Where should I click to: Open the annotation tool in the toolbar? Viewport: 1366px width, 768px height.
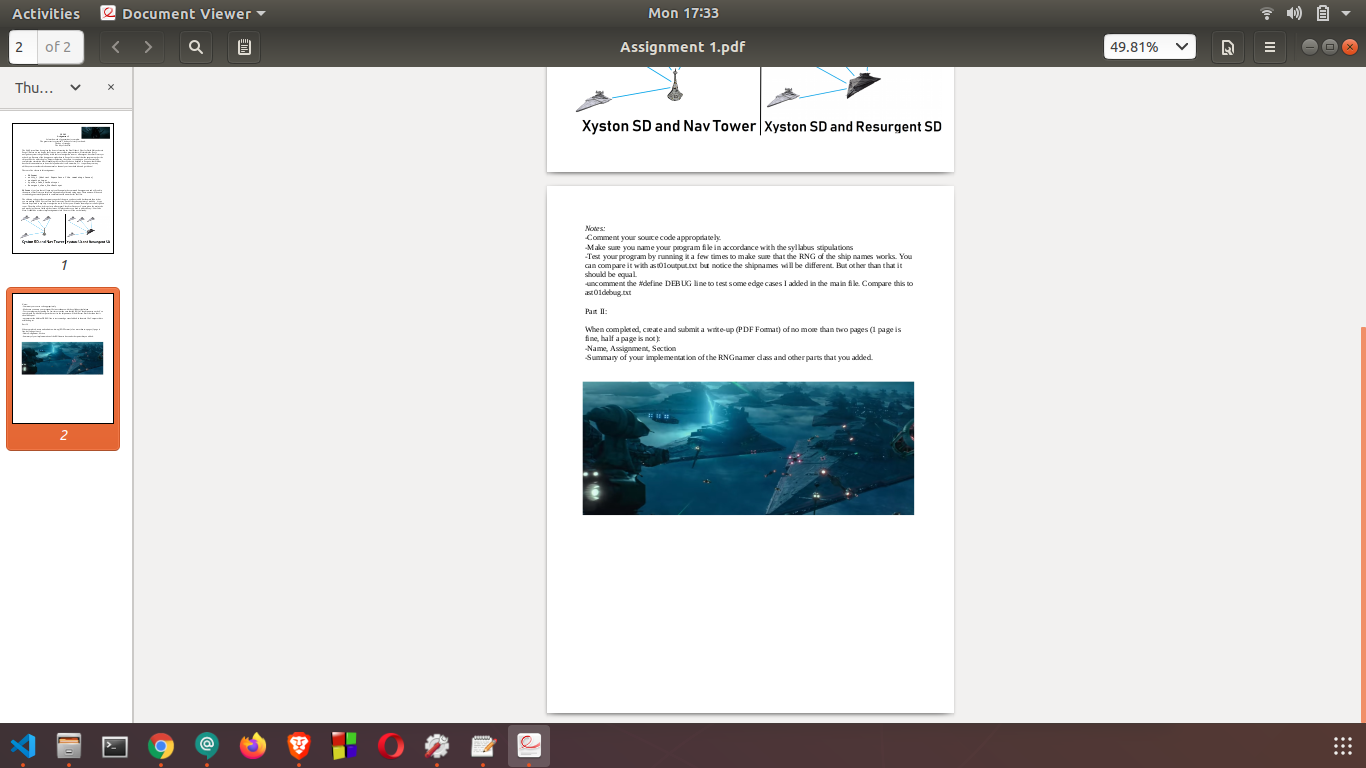click(x=243, y=46)
